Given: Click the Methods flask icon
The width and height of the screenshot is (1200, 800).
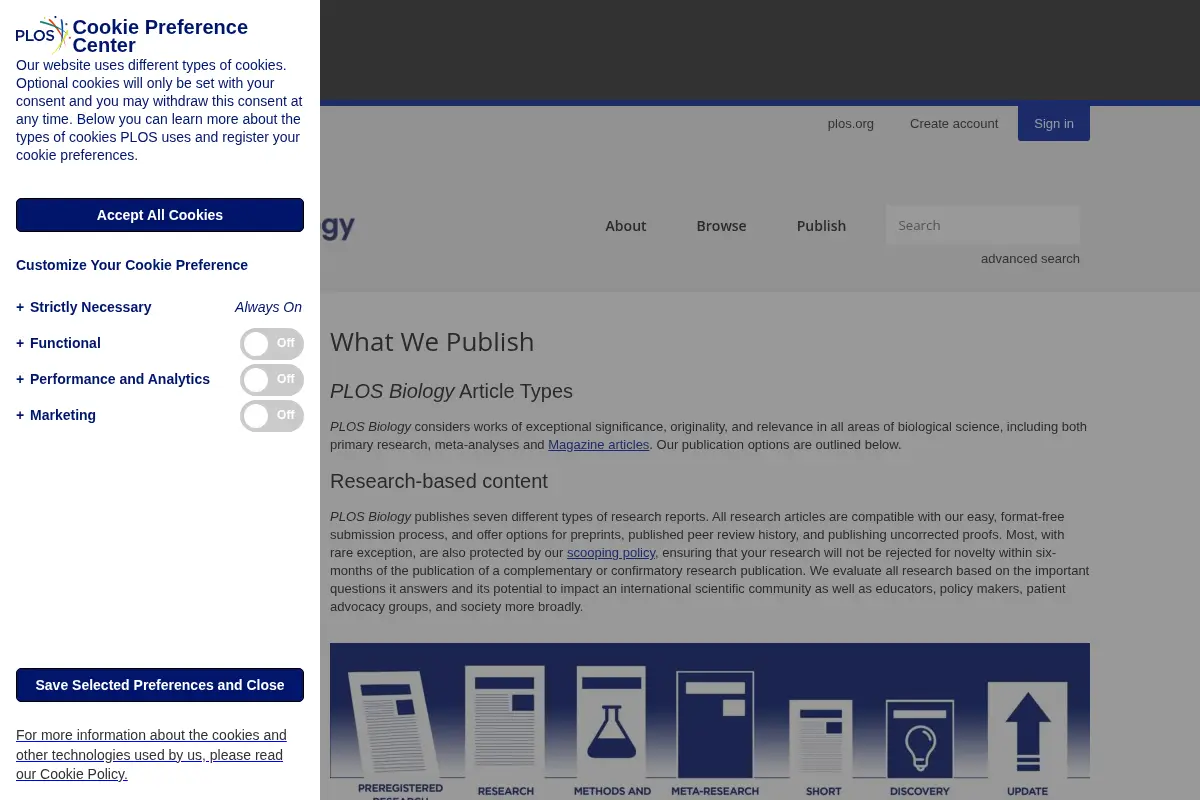Looking at the screenshot, I should (x=611, y=722).
